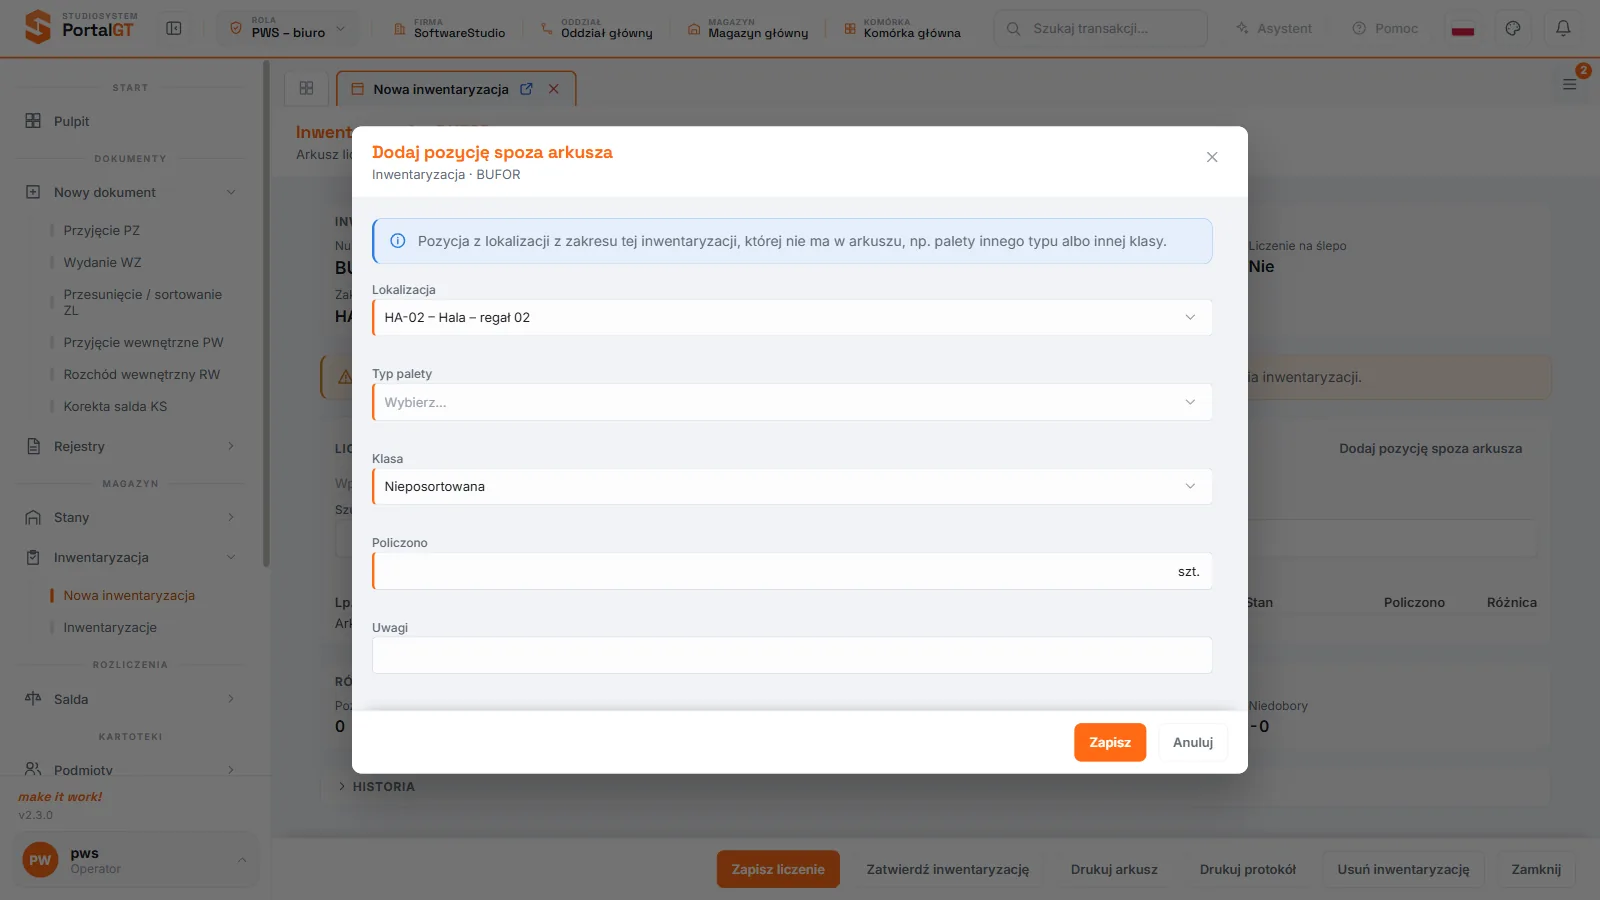Open the Typ palety Wybierz dropdown

click(x=792, y=402)
